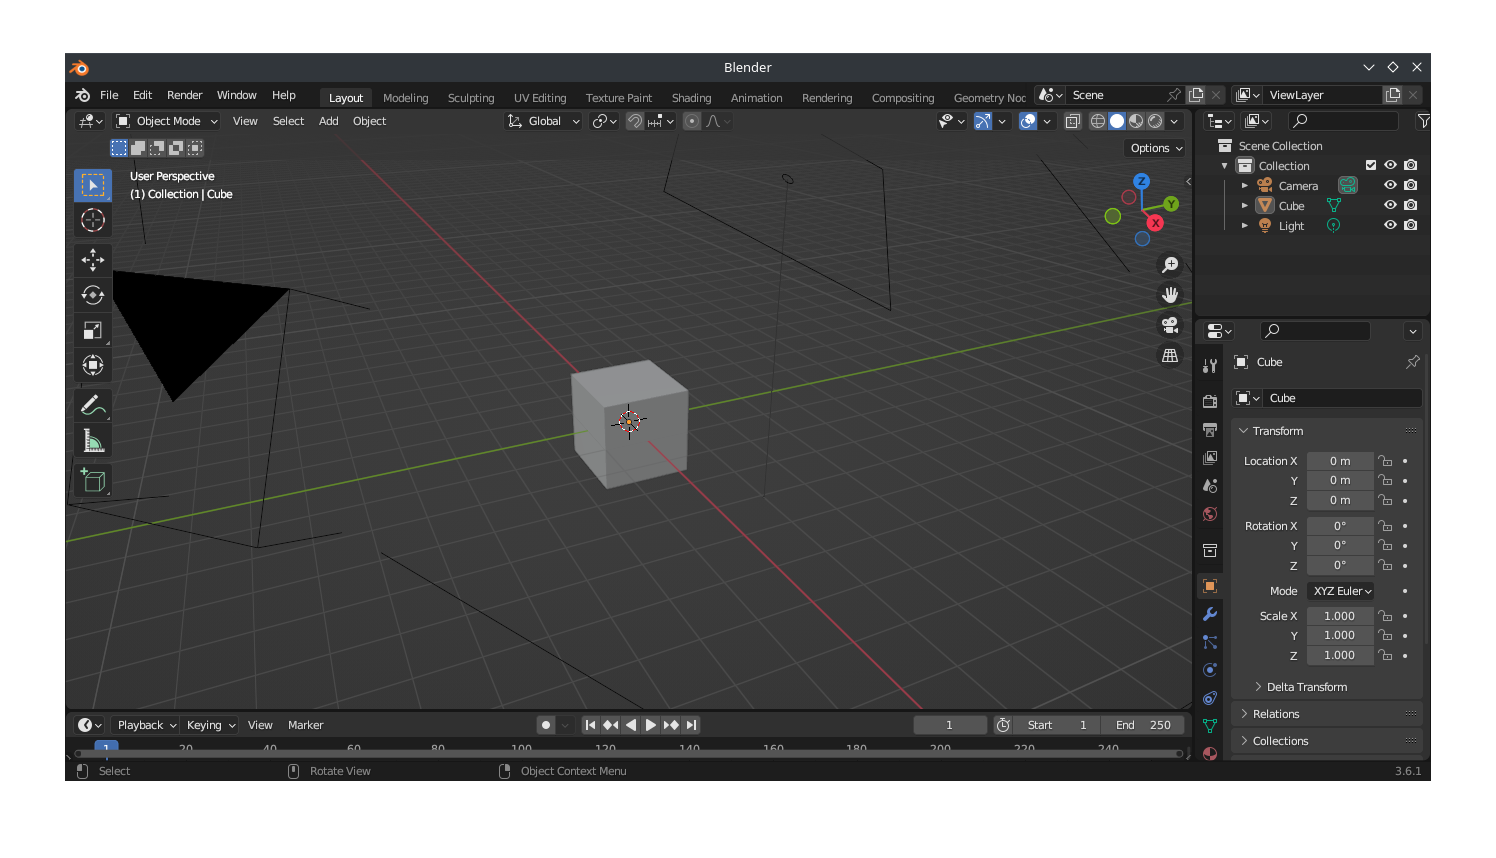Open the XYZ Euler rotation mode dropdown

(1341, 591)
